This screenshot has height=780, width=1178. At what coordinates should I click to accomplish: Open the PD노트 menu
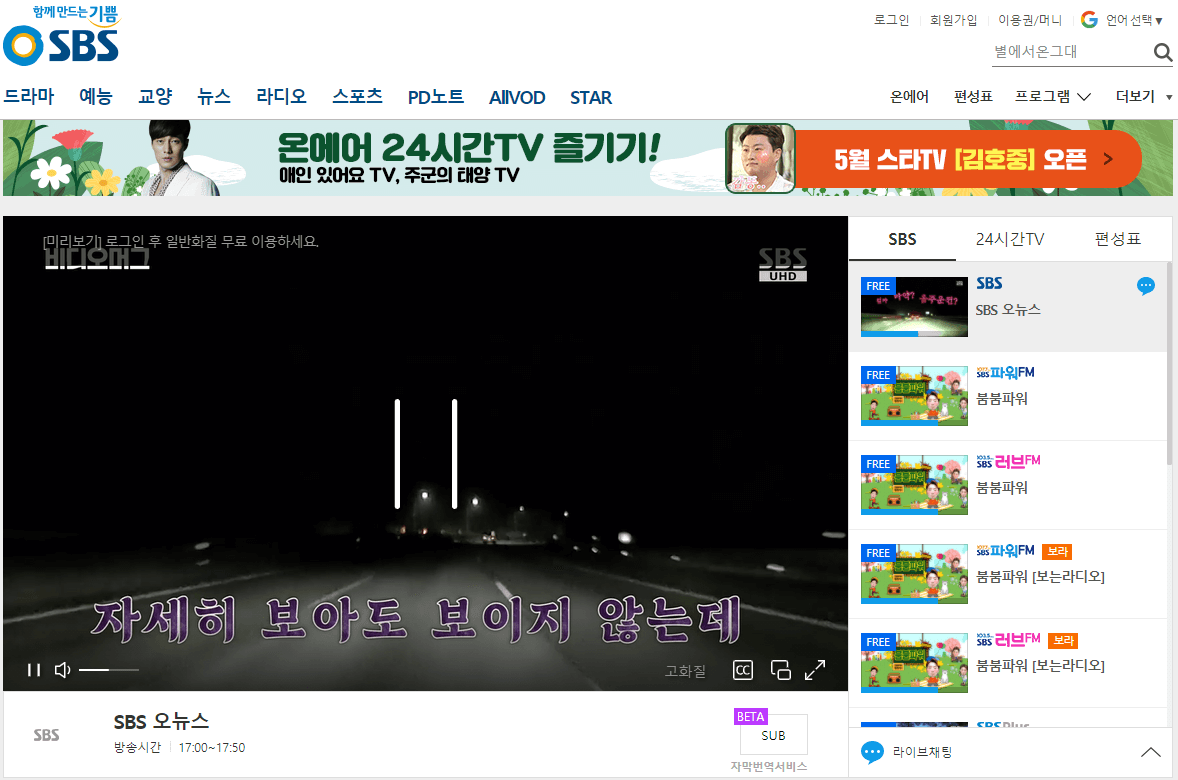pyautogui.click(x=436, y=98)
